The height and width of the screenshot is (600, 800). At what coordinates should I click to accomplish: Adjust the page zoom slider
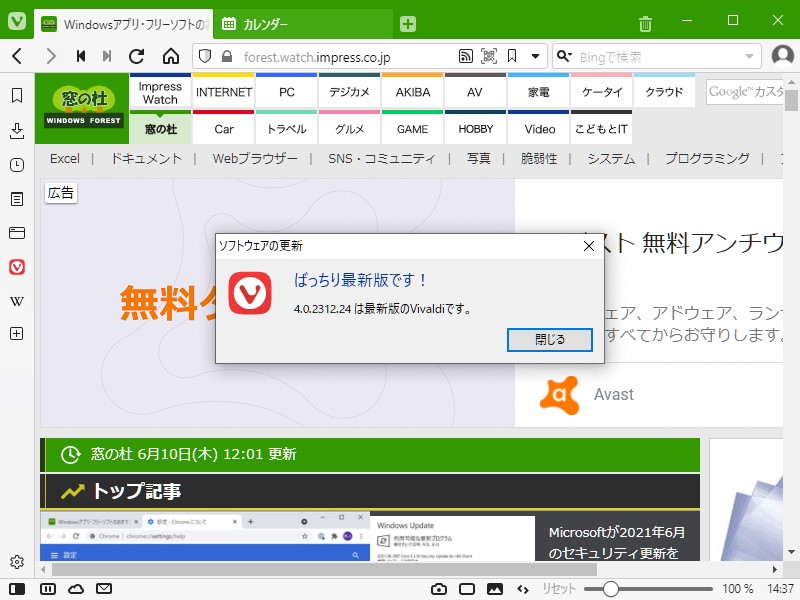click(x=613, y=590)
